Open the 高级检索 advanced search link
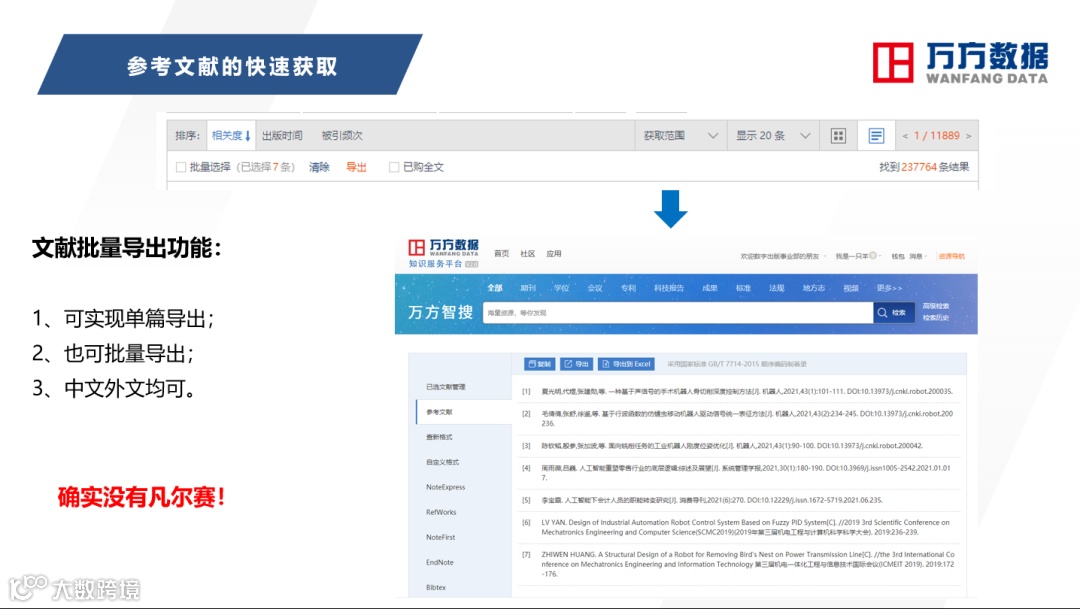Screen dimensions: 1080x609 click(x=935, y=306)
